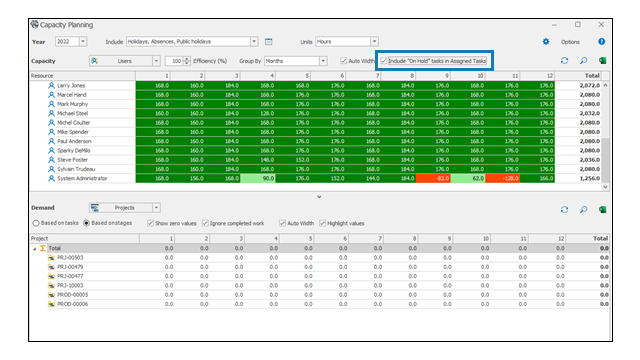Click the Efficiency stepper arrows
Screen dimensions: 640x360
point(187,61)
